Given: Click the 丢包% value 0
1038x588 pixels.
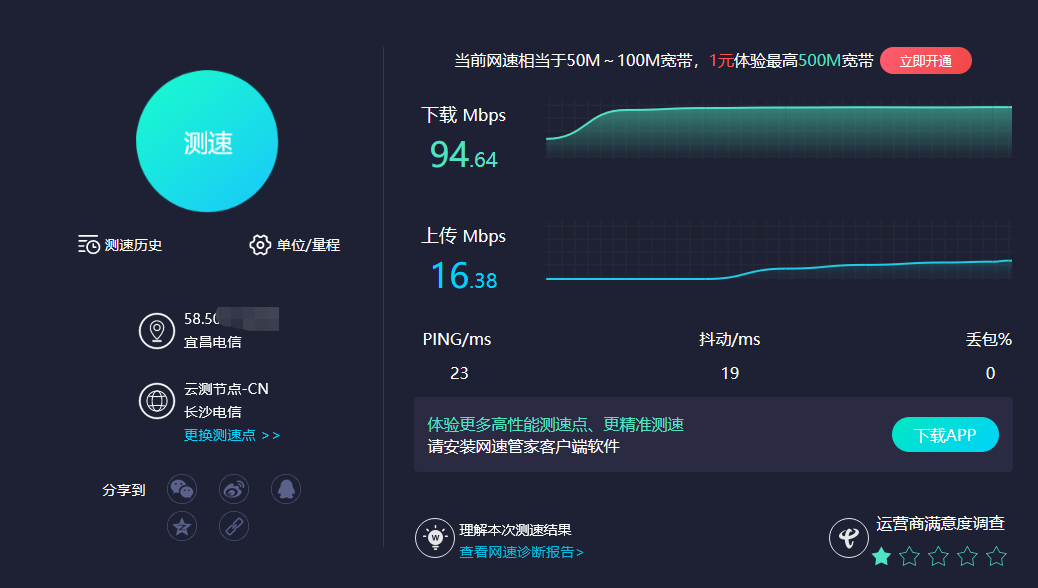Looking at the screenshot, I should click(990, 373).
